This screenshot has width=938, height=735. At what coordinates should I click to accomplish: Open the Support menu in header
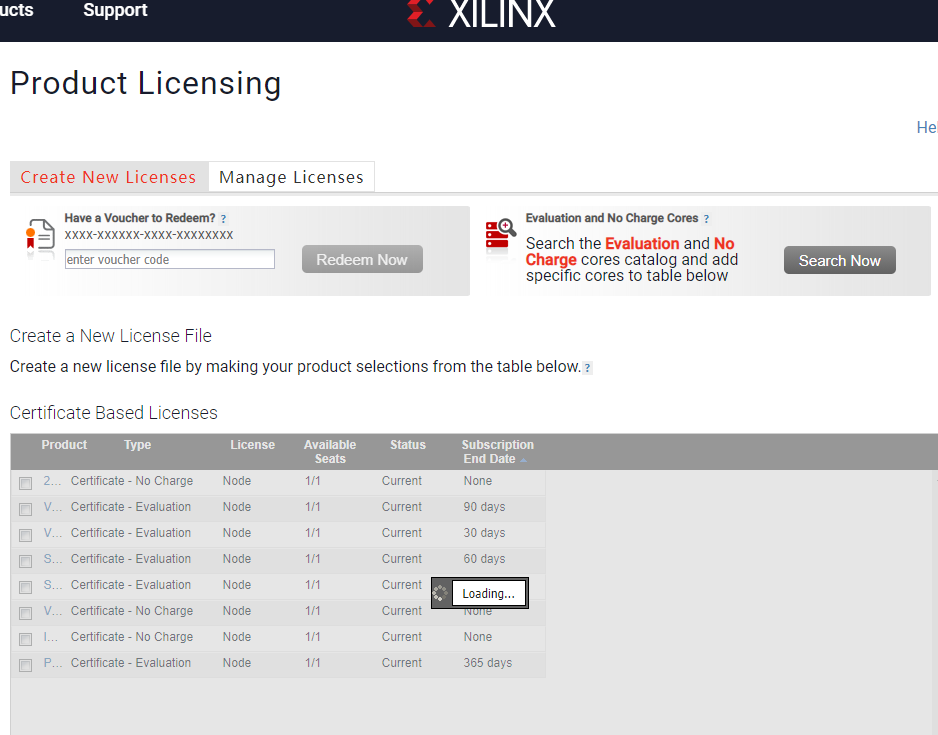(115, 10)
